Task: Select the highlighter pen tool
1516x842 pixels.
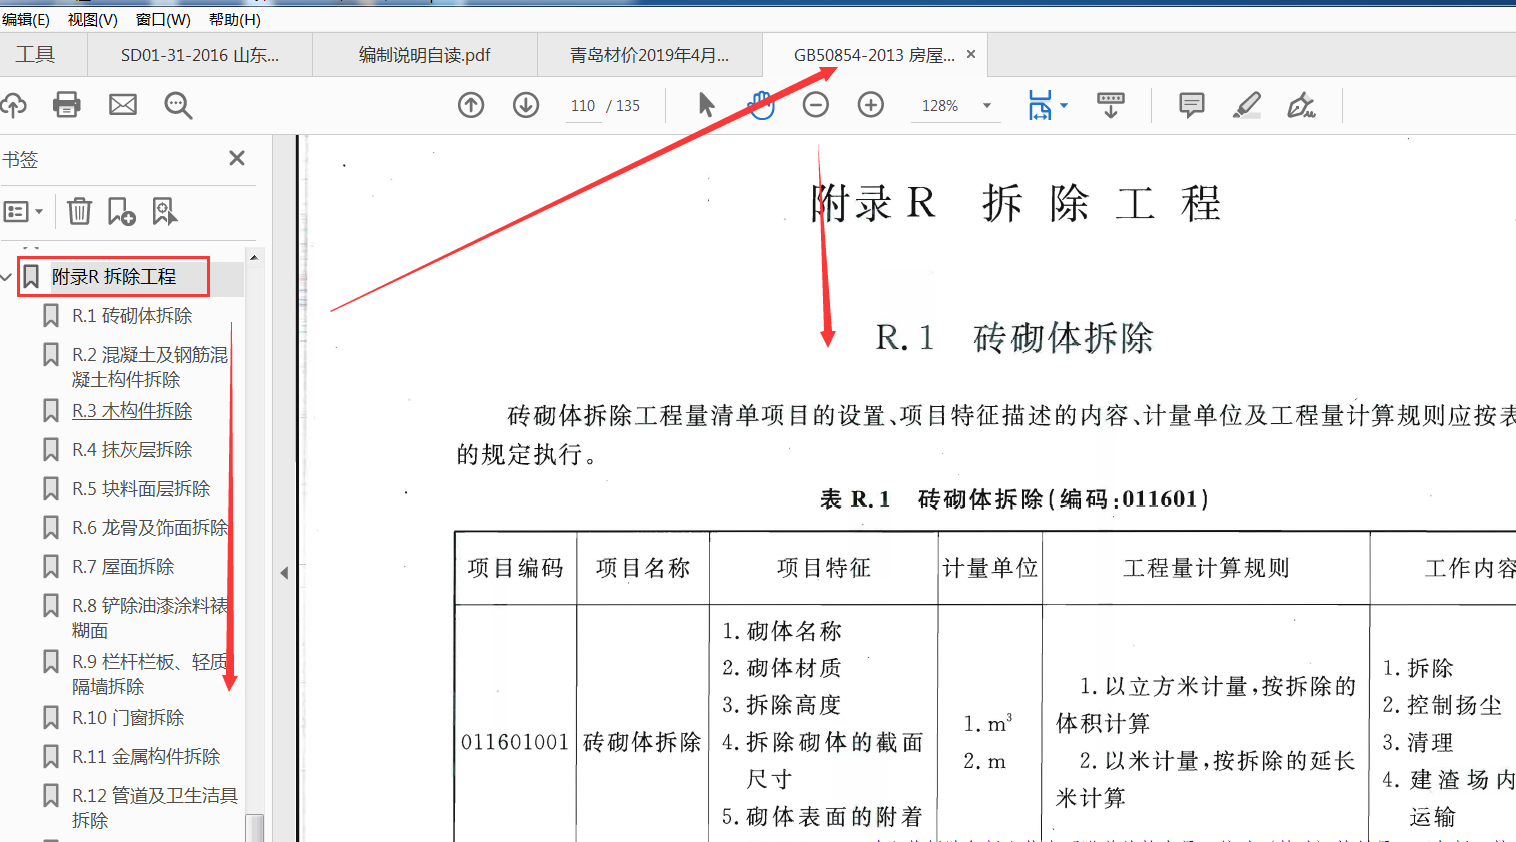Action: click(1247, 105)
